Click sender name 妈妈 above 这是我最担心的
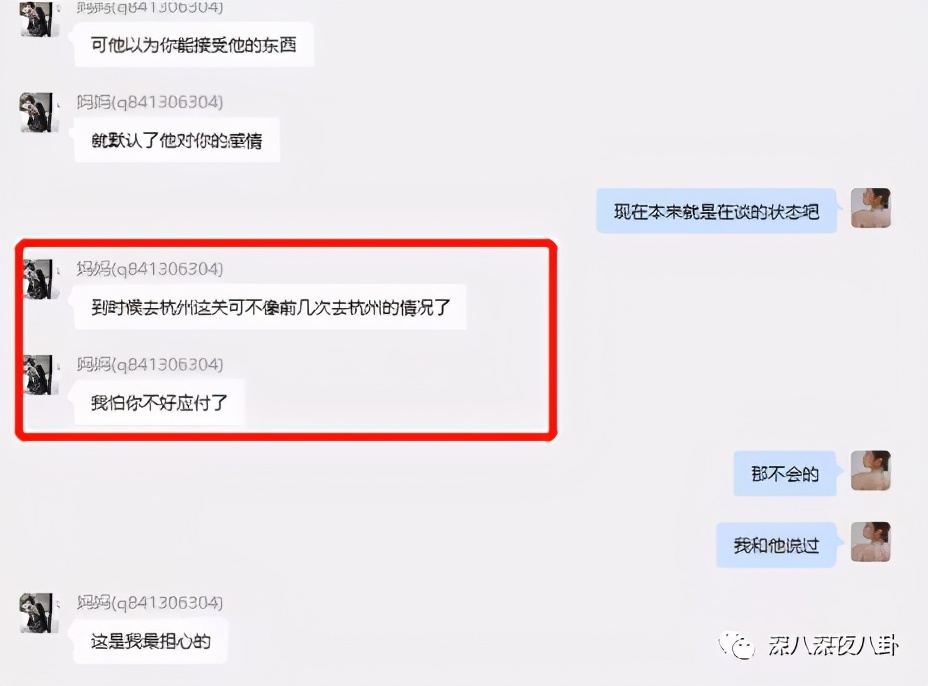 [94, 603]
